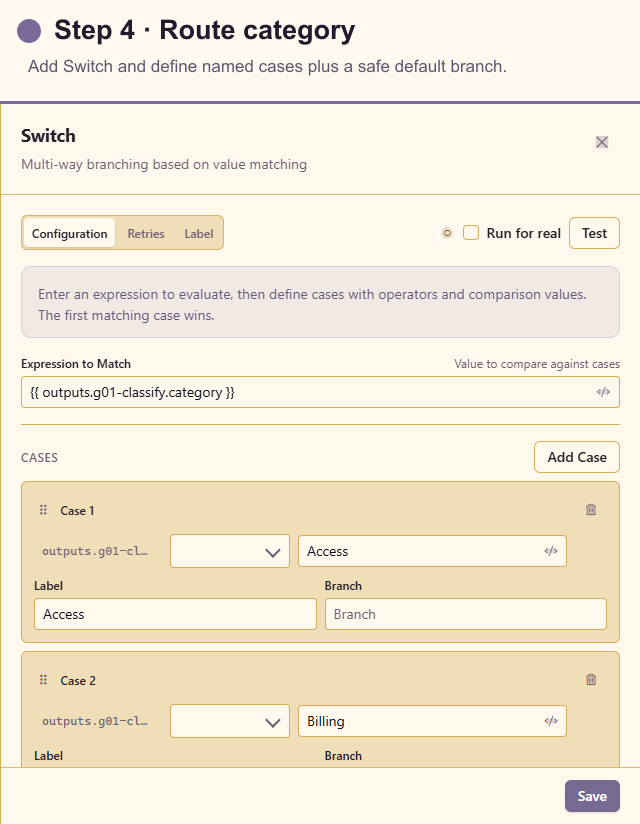
Task: Open the Label tab
Action: pyautogui.click(x=199, y=233)
